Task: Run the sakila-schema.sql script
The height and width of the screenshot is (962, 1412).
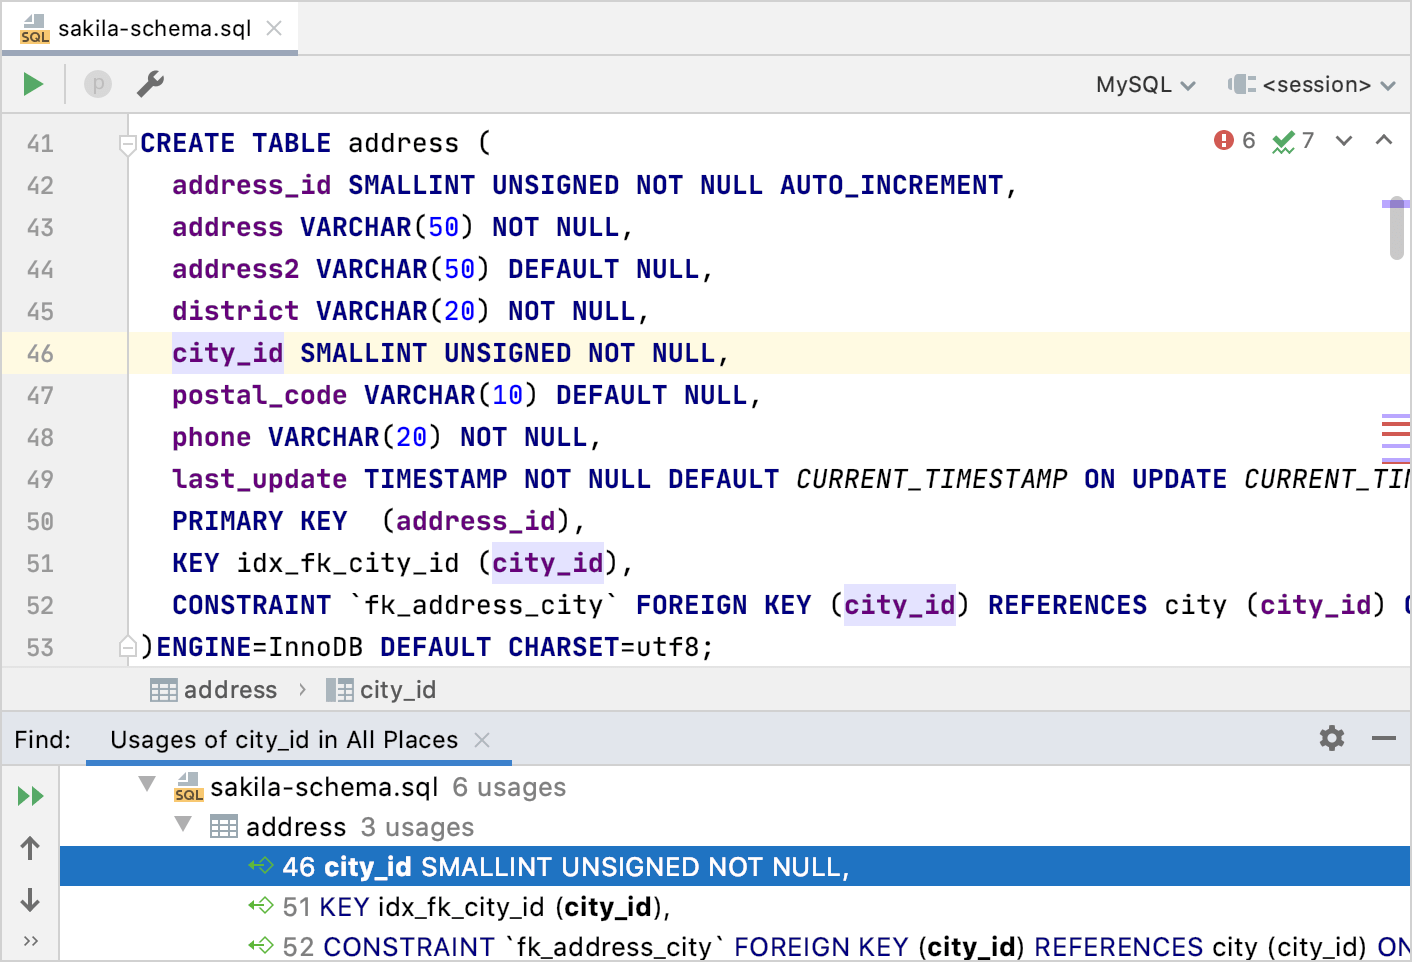Action: point(31,84)
